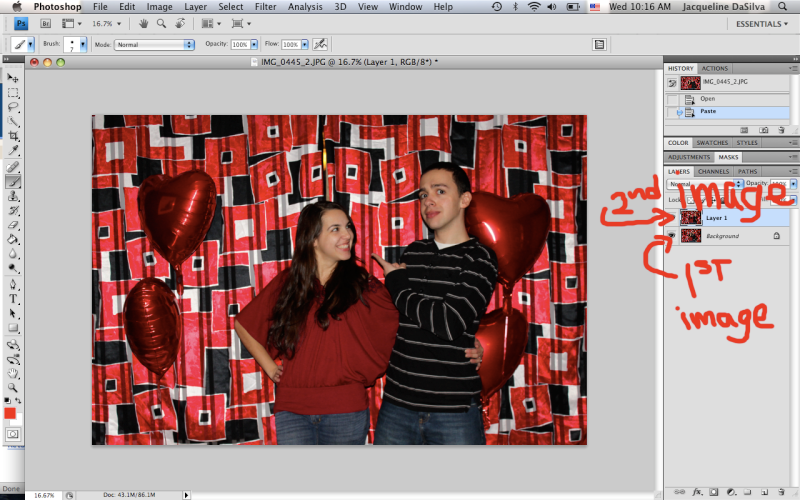Image resolution: width=800 pixels, height=500 pixels.
Task: Select the Paste history state
Action: tap(728, 112)
